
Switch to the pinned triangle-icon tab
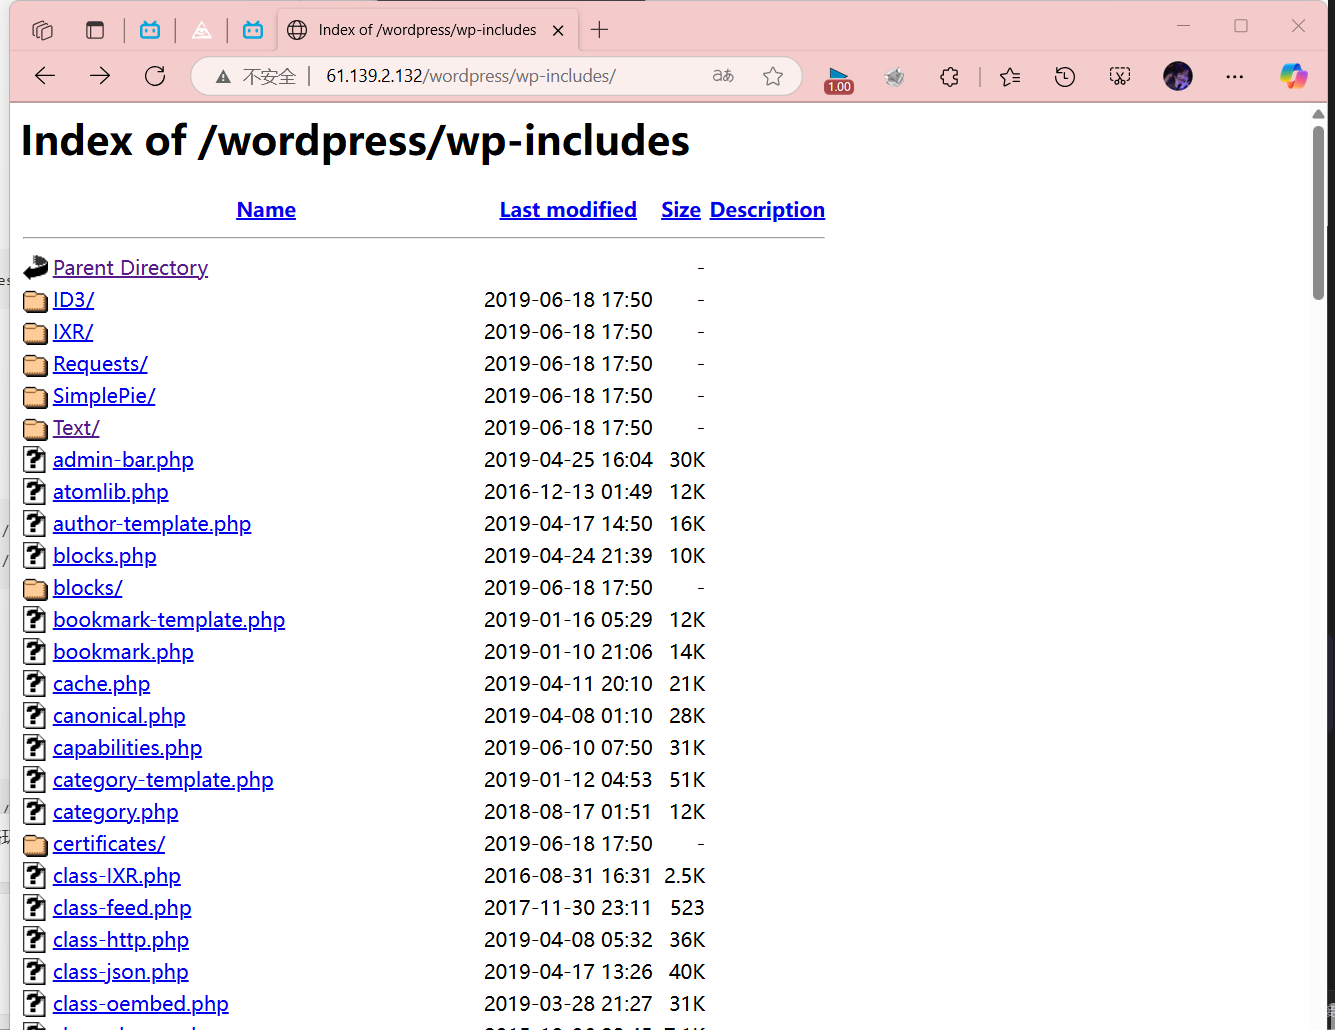[x=201, y=30]
